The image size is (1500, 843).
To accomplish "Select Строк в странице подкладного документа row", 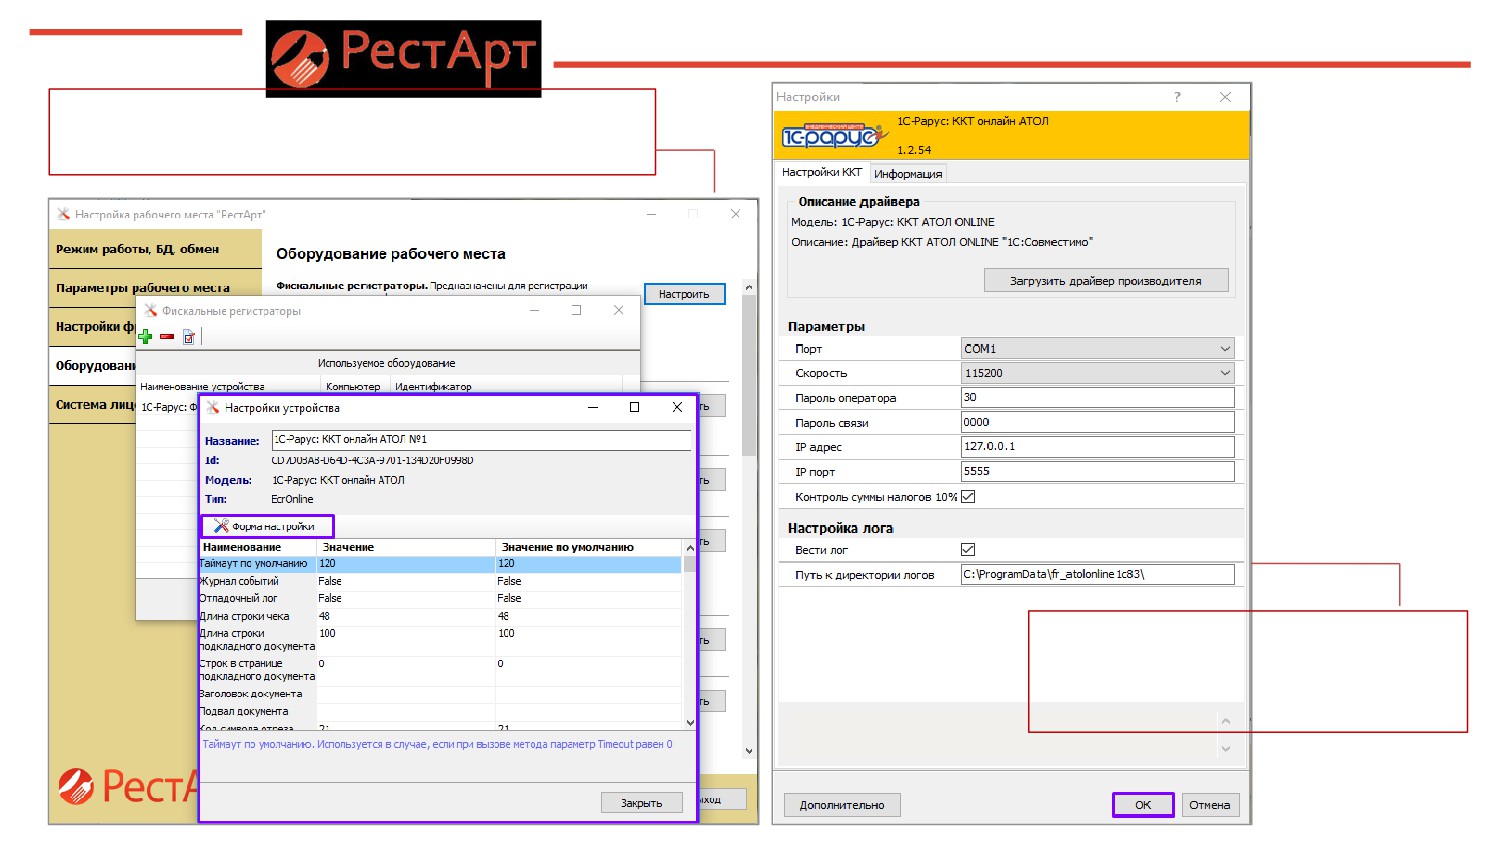I will (x=441, y=670).
